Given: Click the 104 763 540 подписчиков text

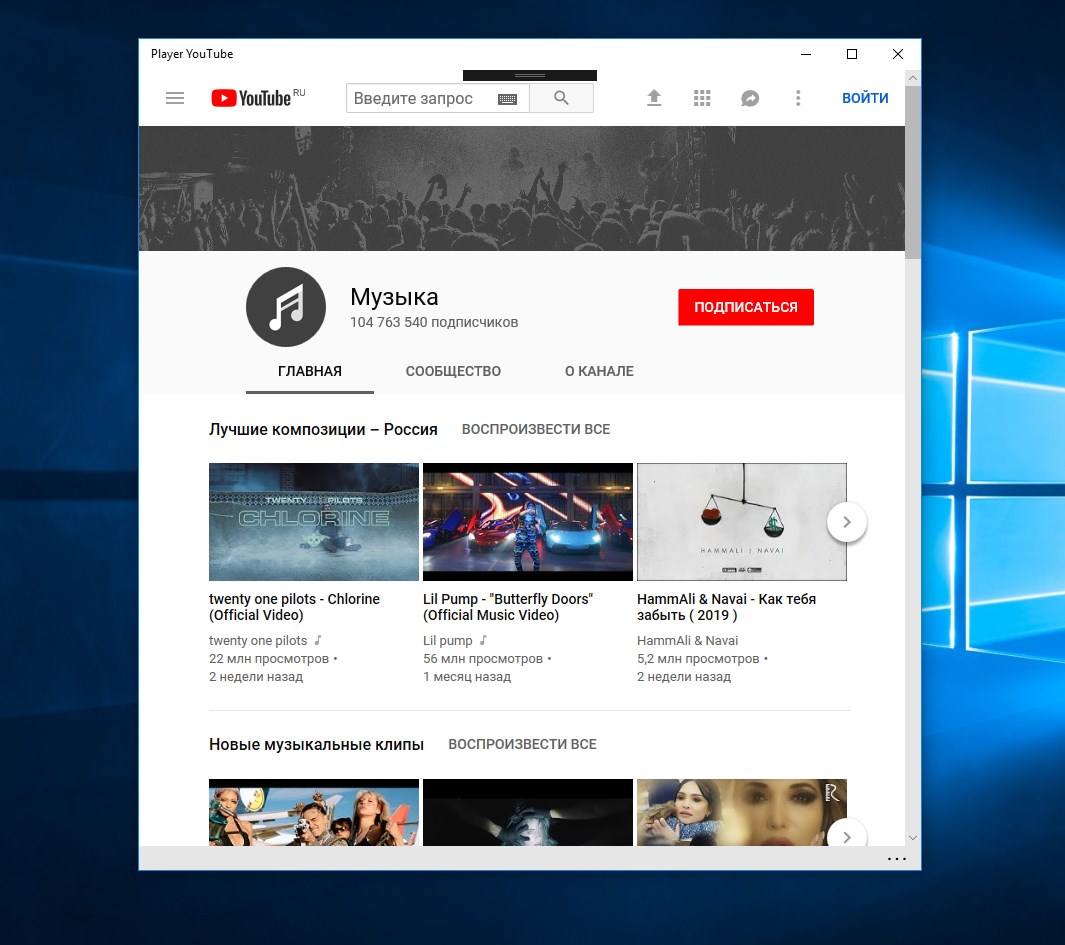Looking at the screenshot, I should click(434, 322).
